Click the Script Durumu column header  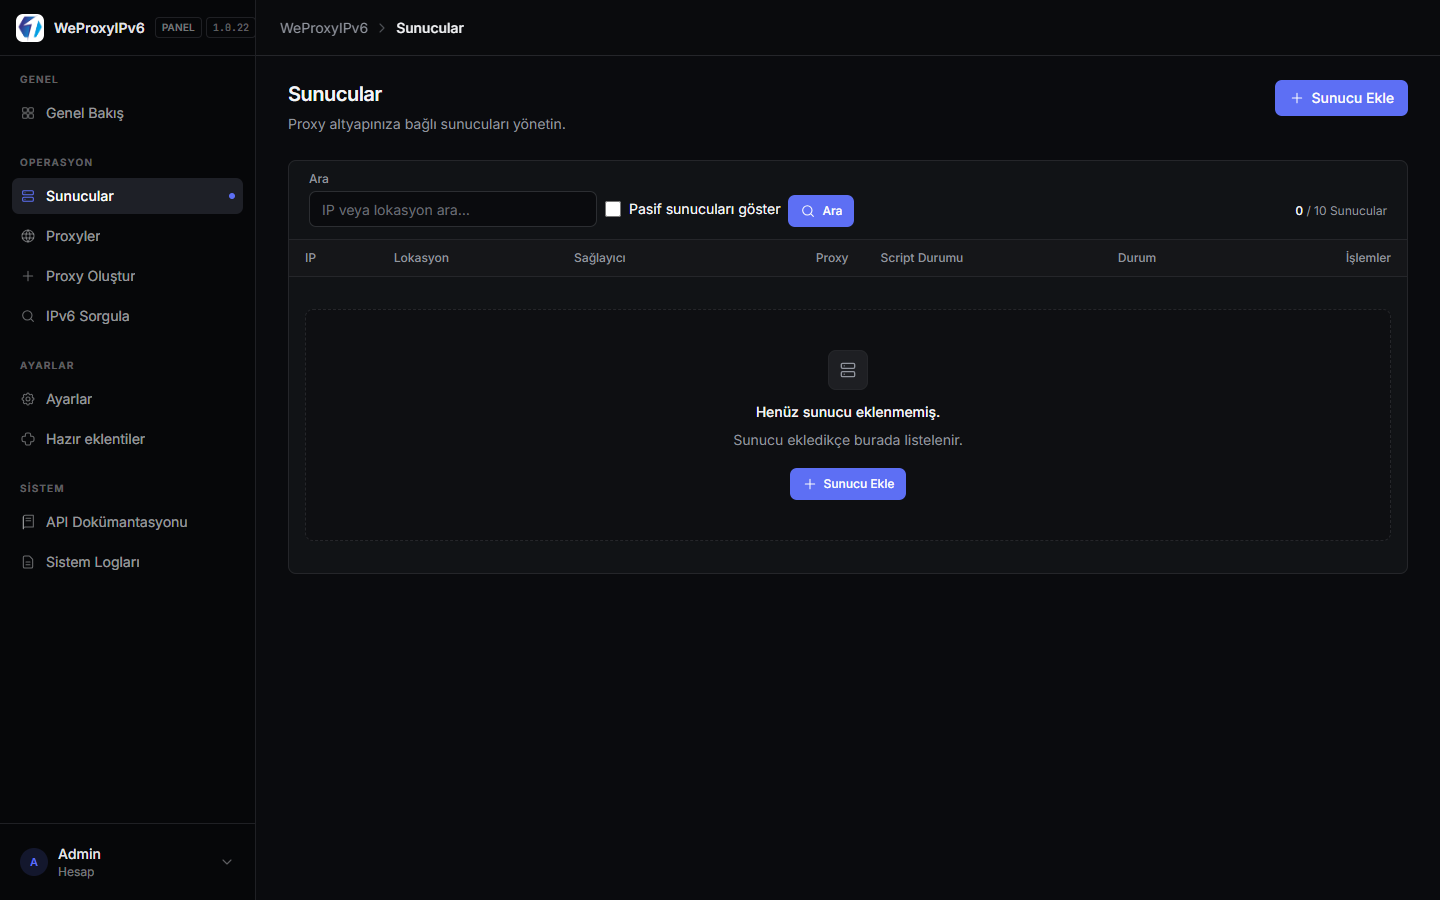922,258
